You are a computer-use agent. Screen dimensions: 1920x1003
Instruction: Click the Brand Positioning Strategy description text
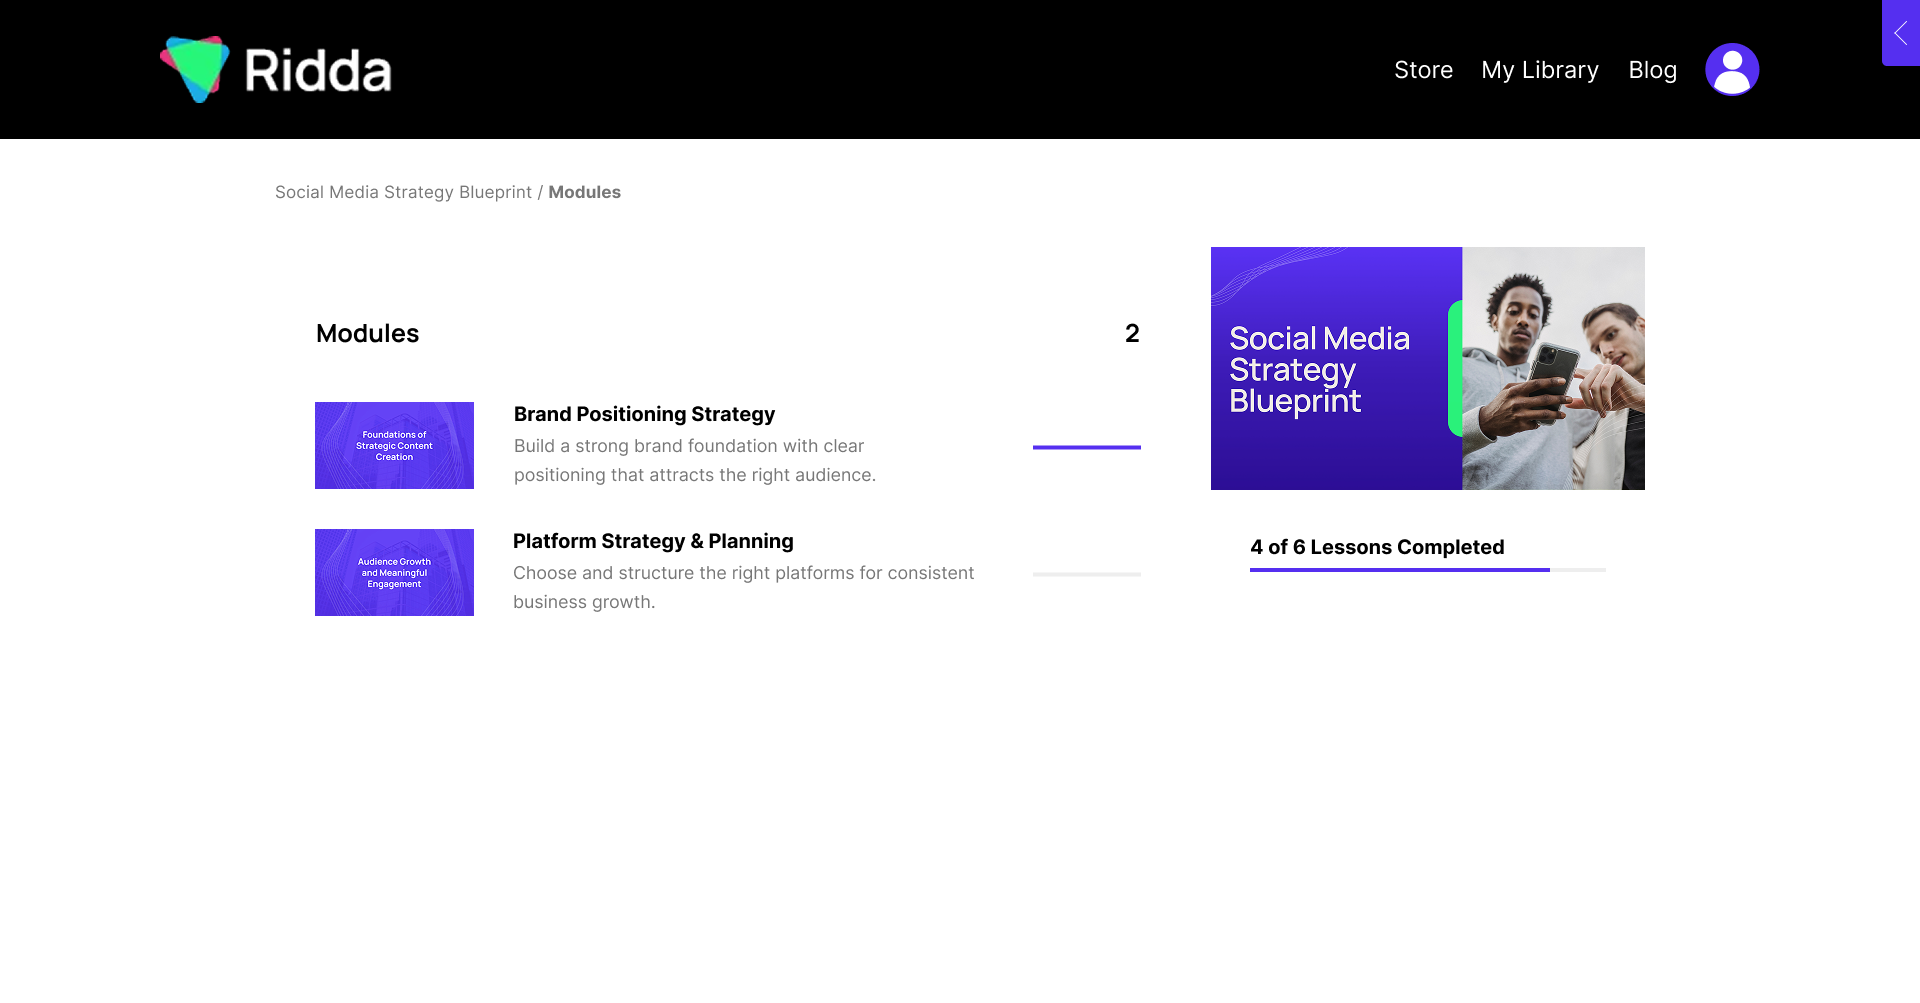[694, 460]
